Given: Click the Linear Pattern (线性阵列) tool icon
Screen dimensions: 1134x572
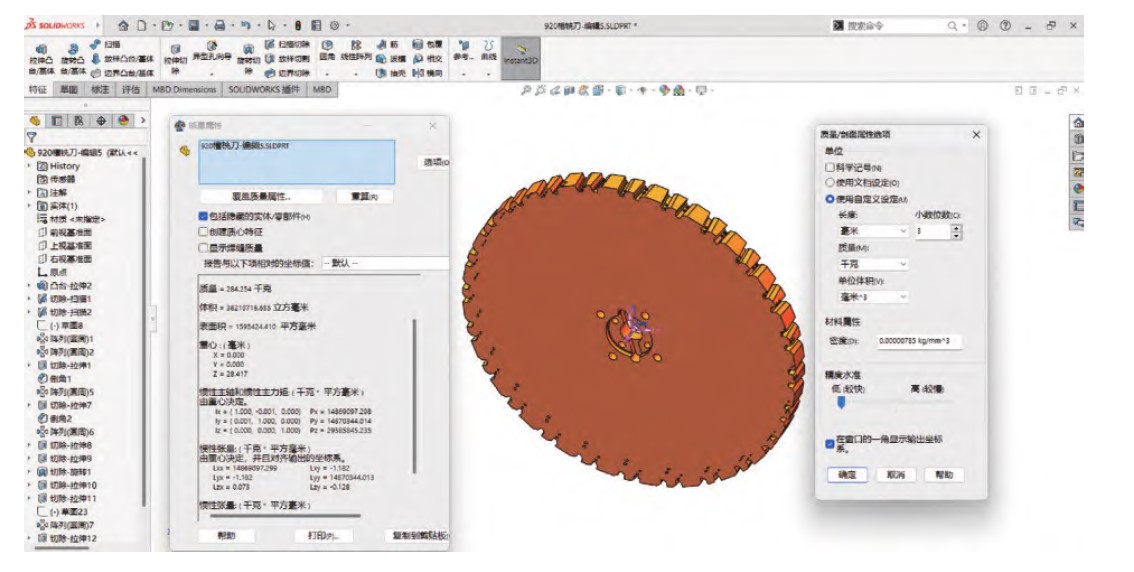Looking at the screenshot, I should pos(356,46).
